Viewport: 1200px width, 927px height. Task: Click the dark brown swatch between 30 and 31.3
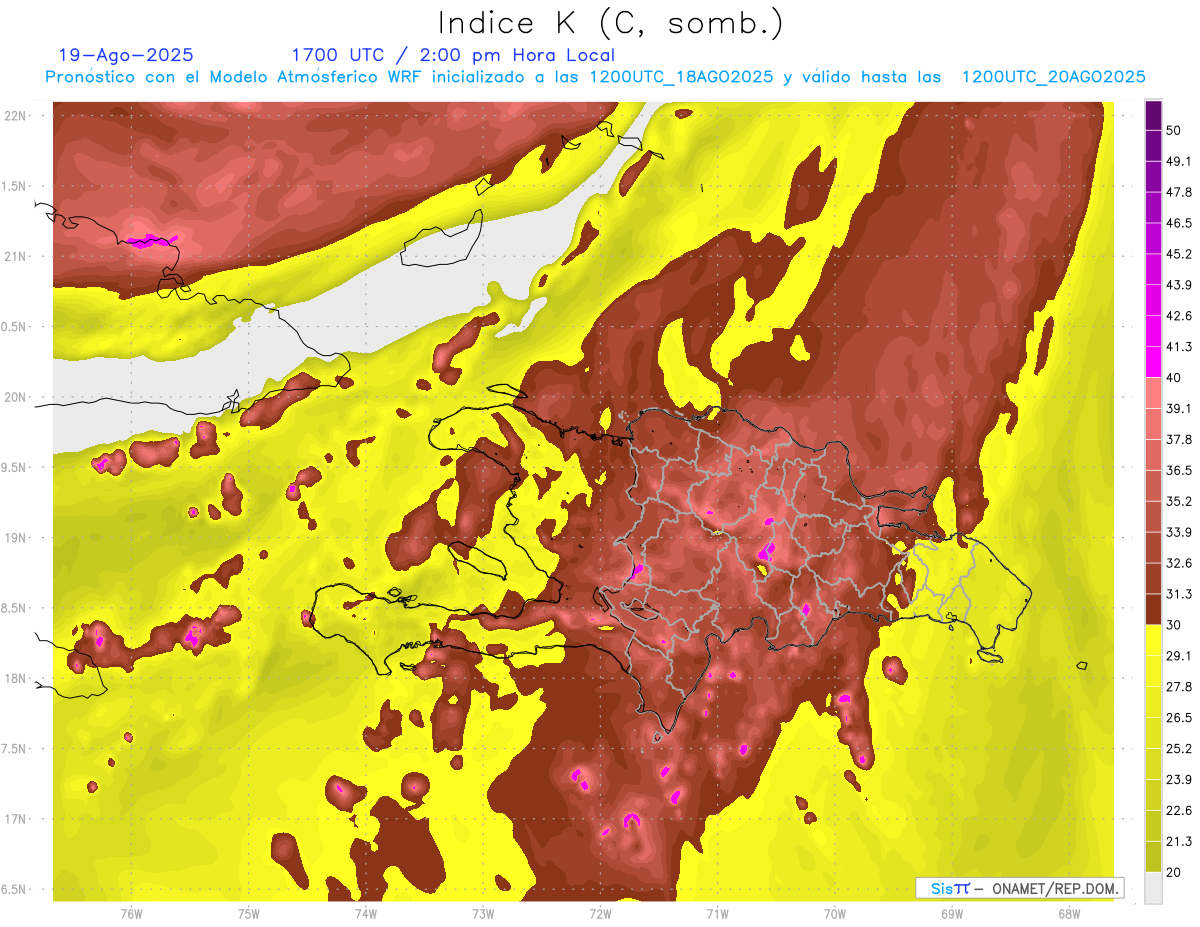(x=1154, y=610)
